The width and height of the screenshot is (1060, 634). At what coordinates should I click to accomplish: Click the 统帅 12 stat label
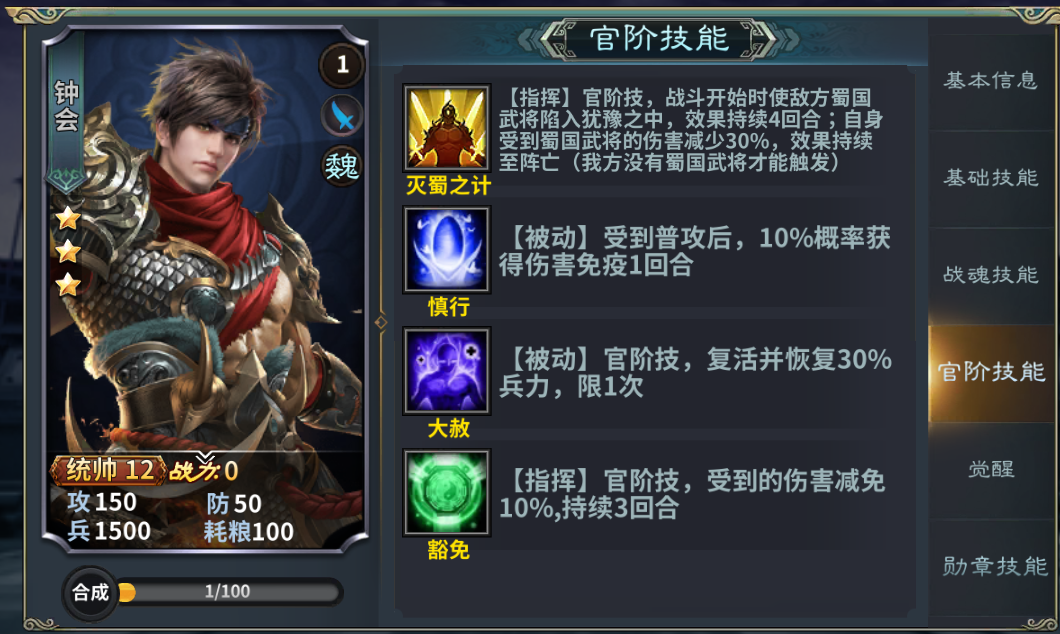pos(109,470)
